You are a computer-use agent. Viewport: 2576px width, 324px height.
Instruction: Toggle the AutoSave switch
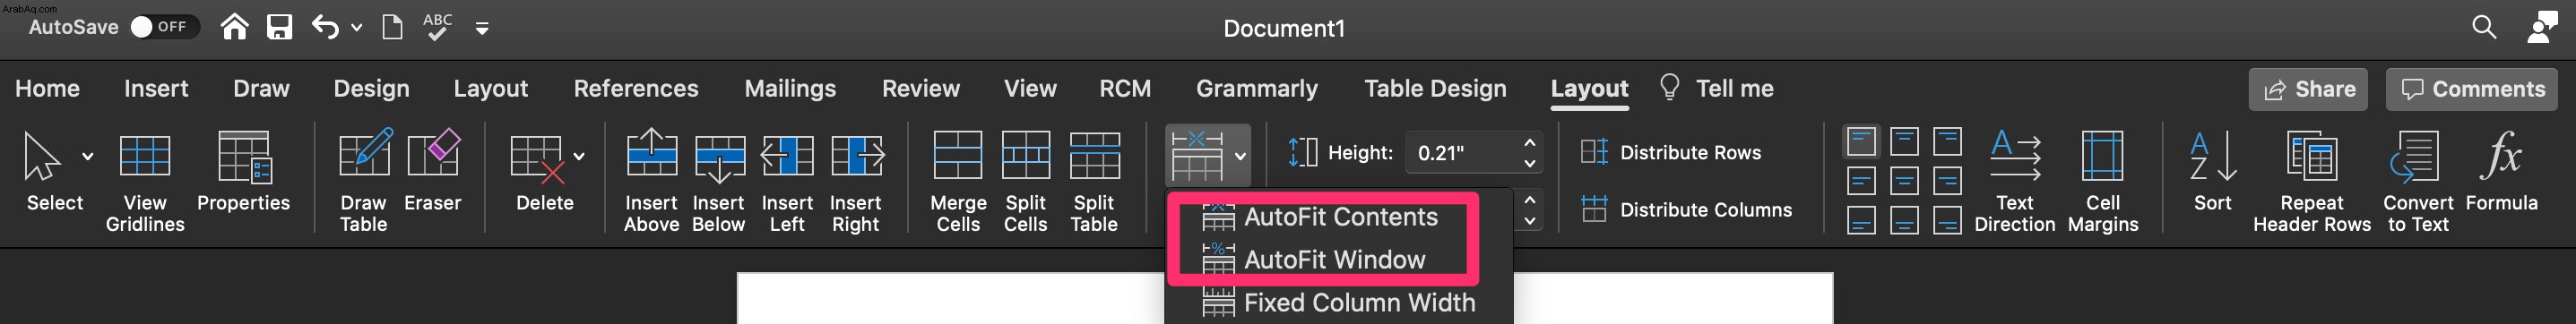point(164,27)
